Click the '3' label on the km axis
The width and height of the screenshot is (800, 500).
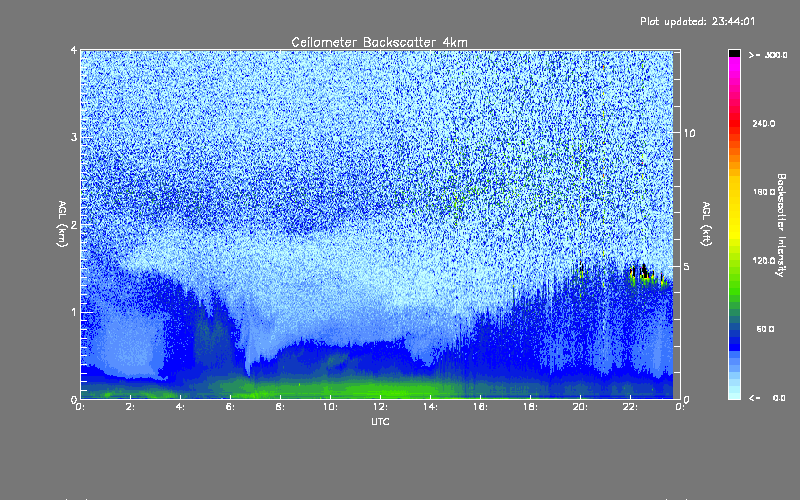point(74,137)
